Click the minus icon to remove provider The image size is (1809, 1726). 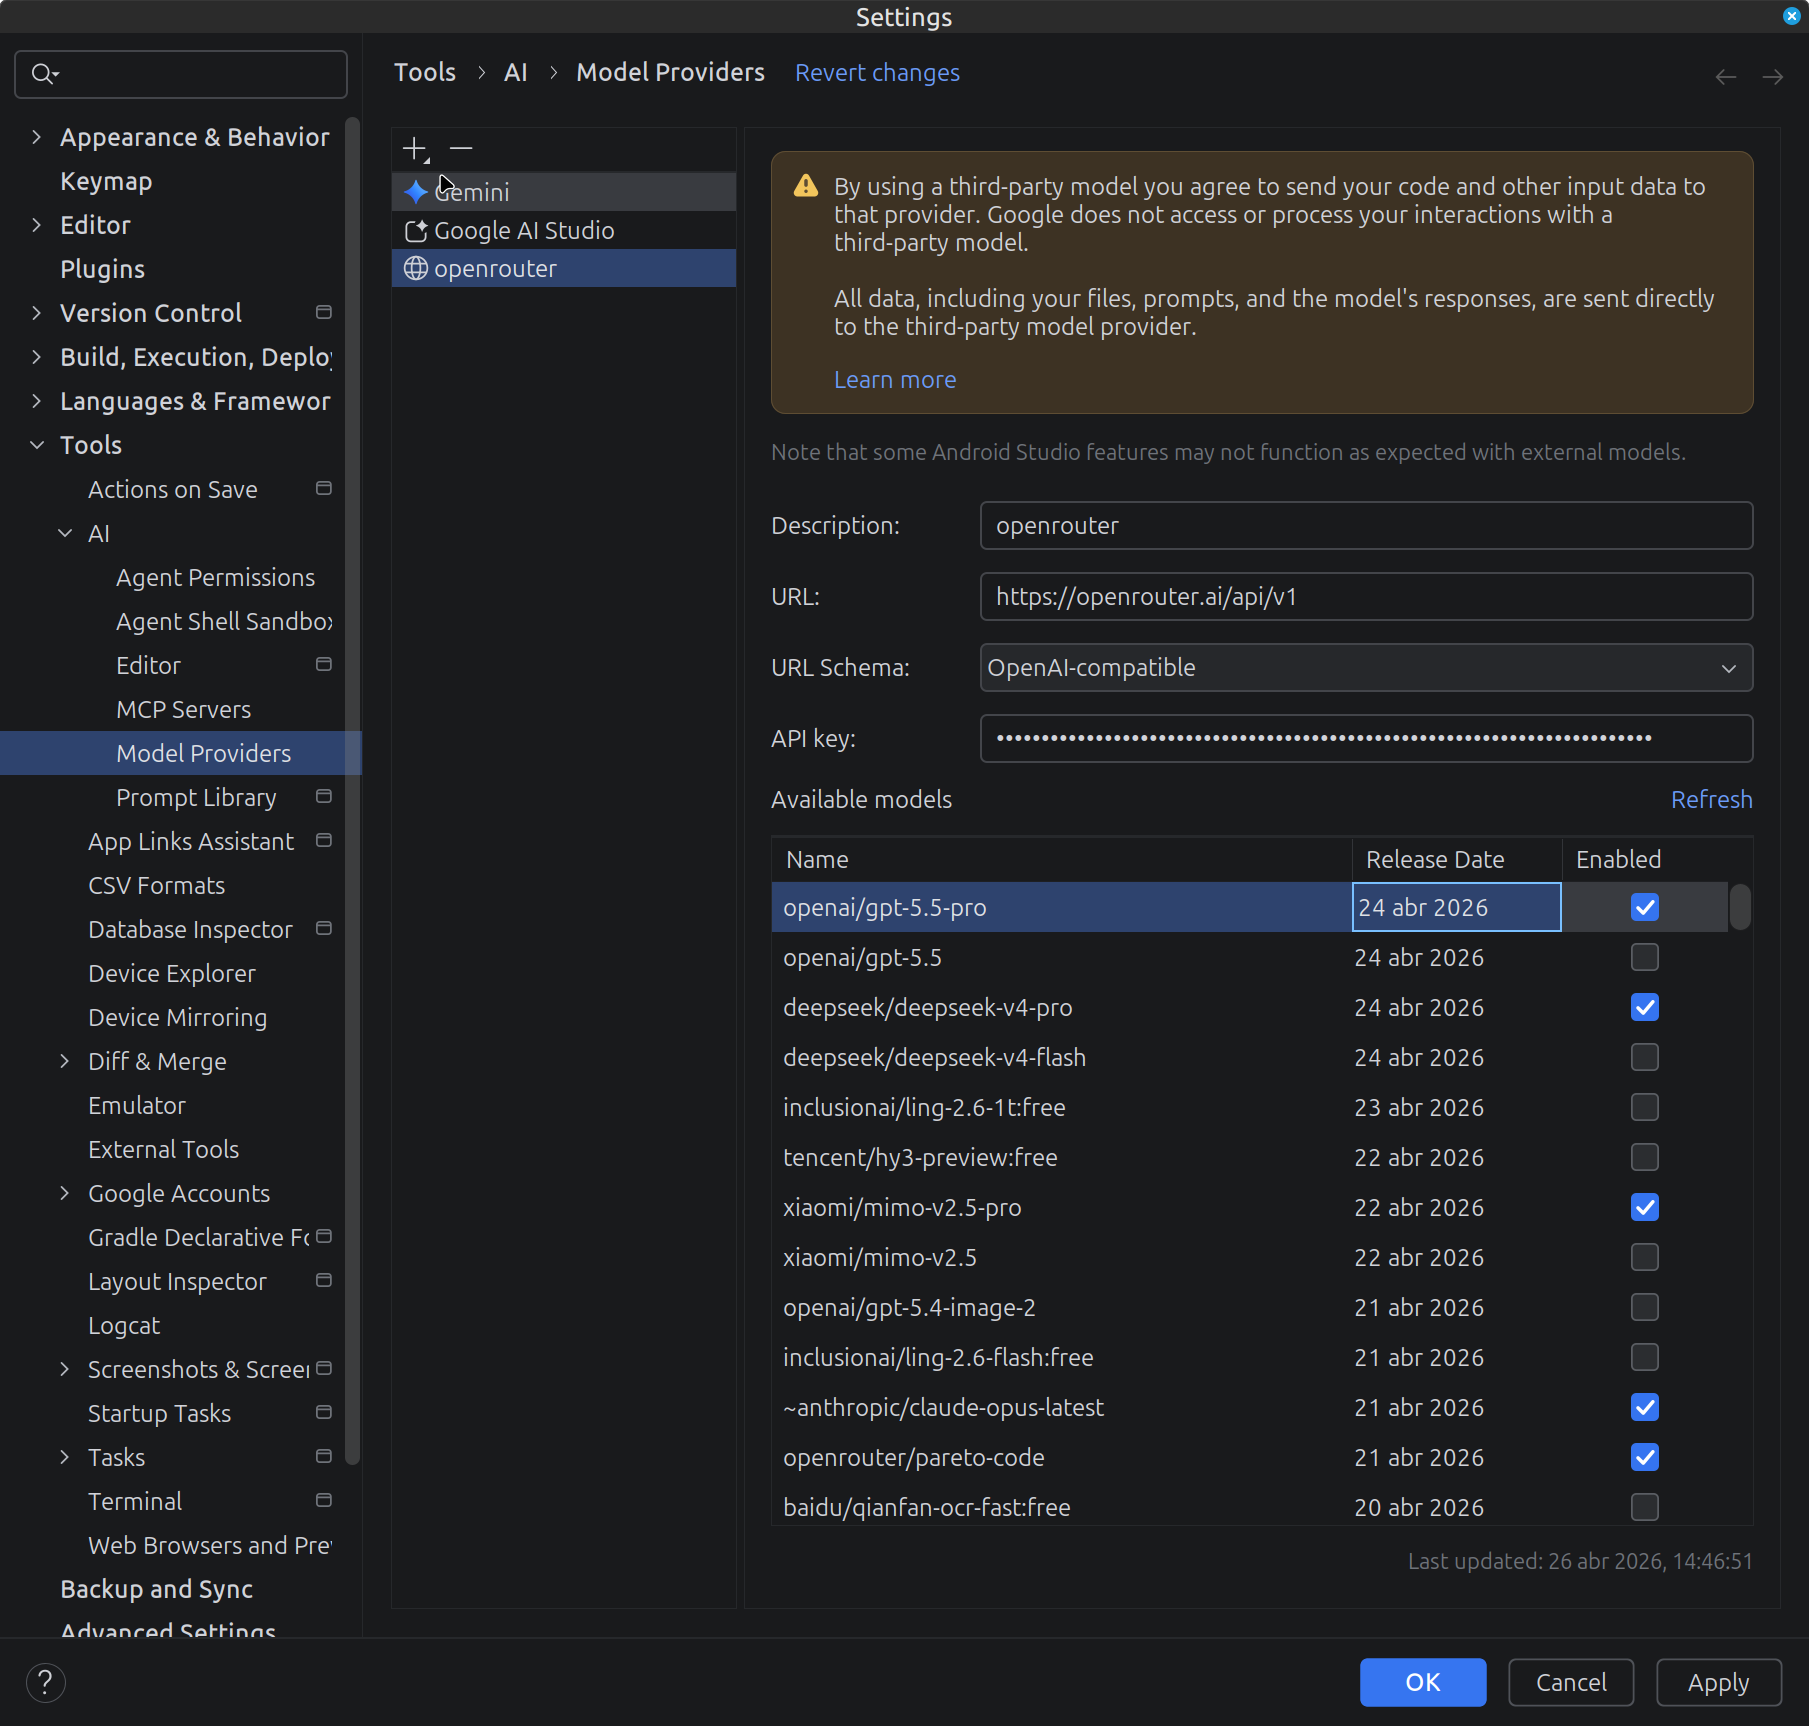click(461, 149)
